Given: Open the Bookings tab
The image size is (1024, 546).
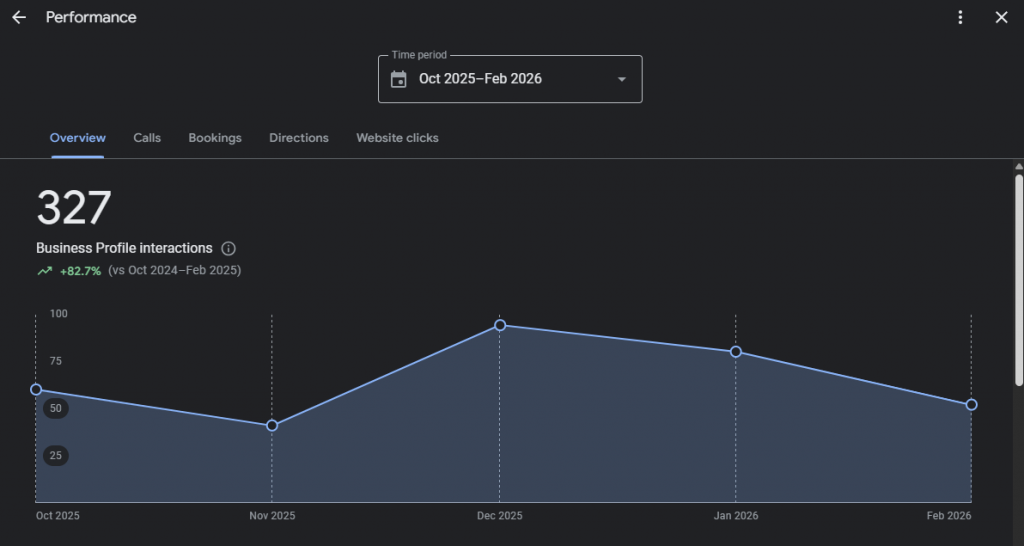Looking at the screenshot, I should 215,138.
